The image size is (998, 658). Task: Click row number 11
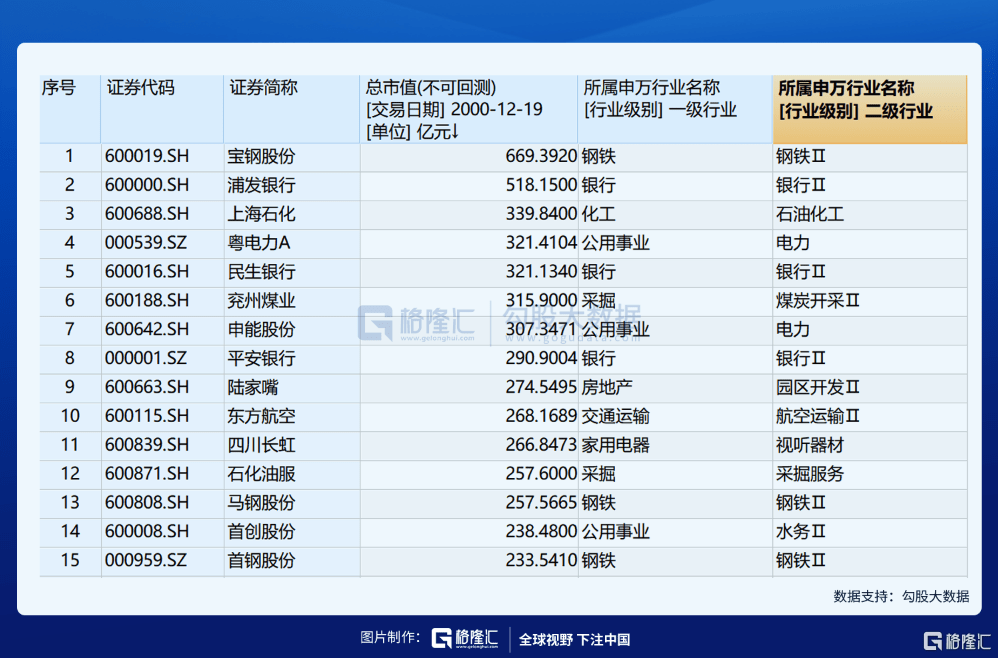tap(69, 445)
